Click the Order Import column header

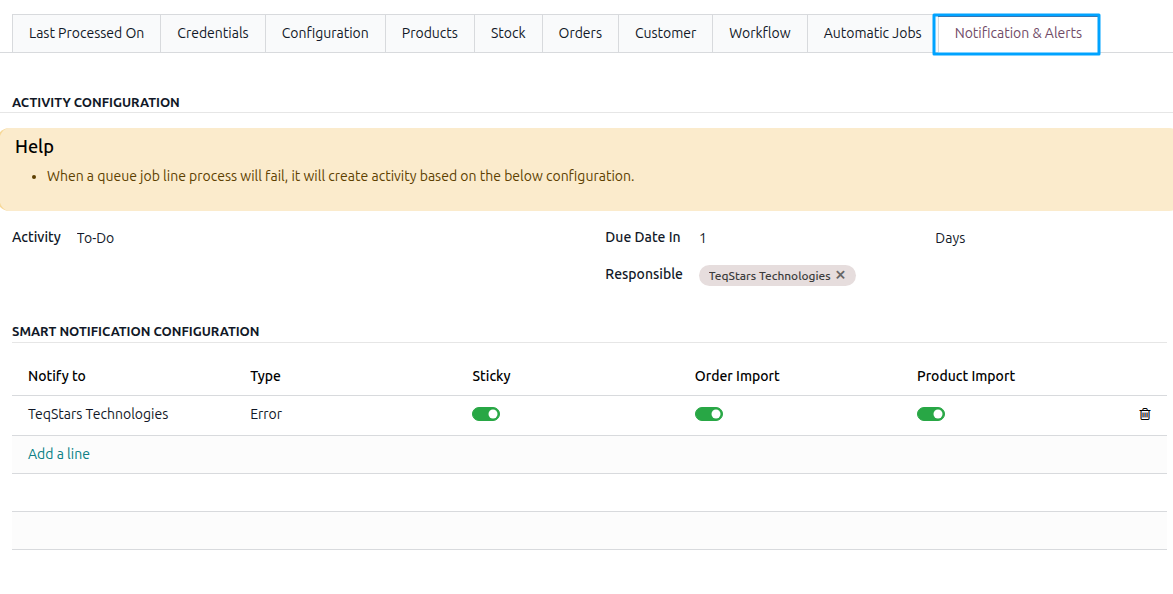pyautogui.click(x=737, y=376)
